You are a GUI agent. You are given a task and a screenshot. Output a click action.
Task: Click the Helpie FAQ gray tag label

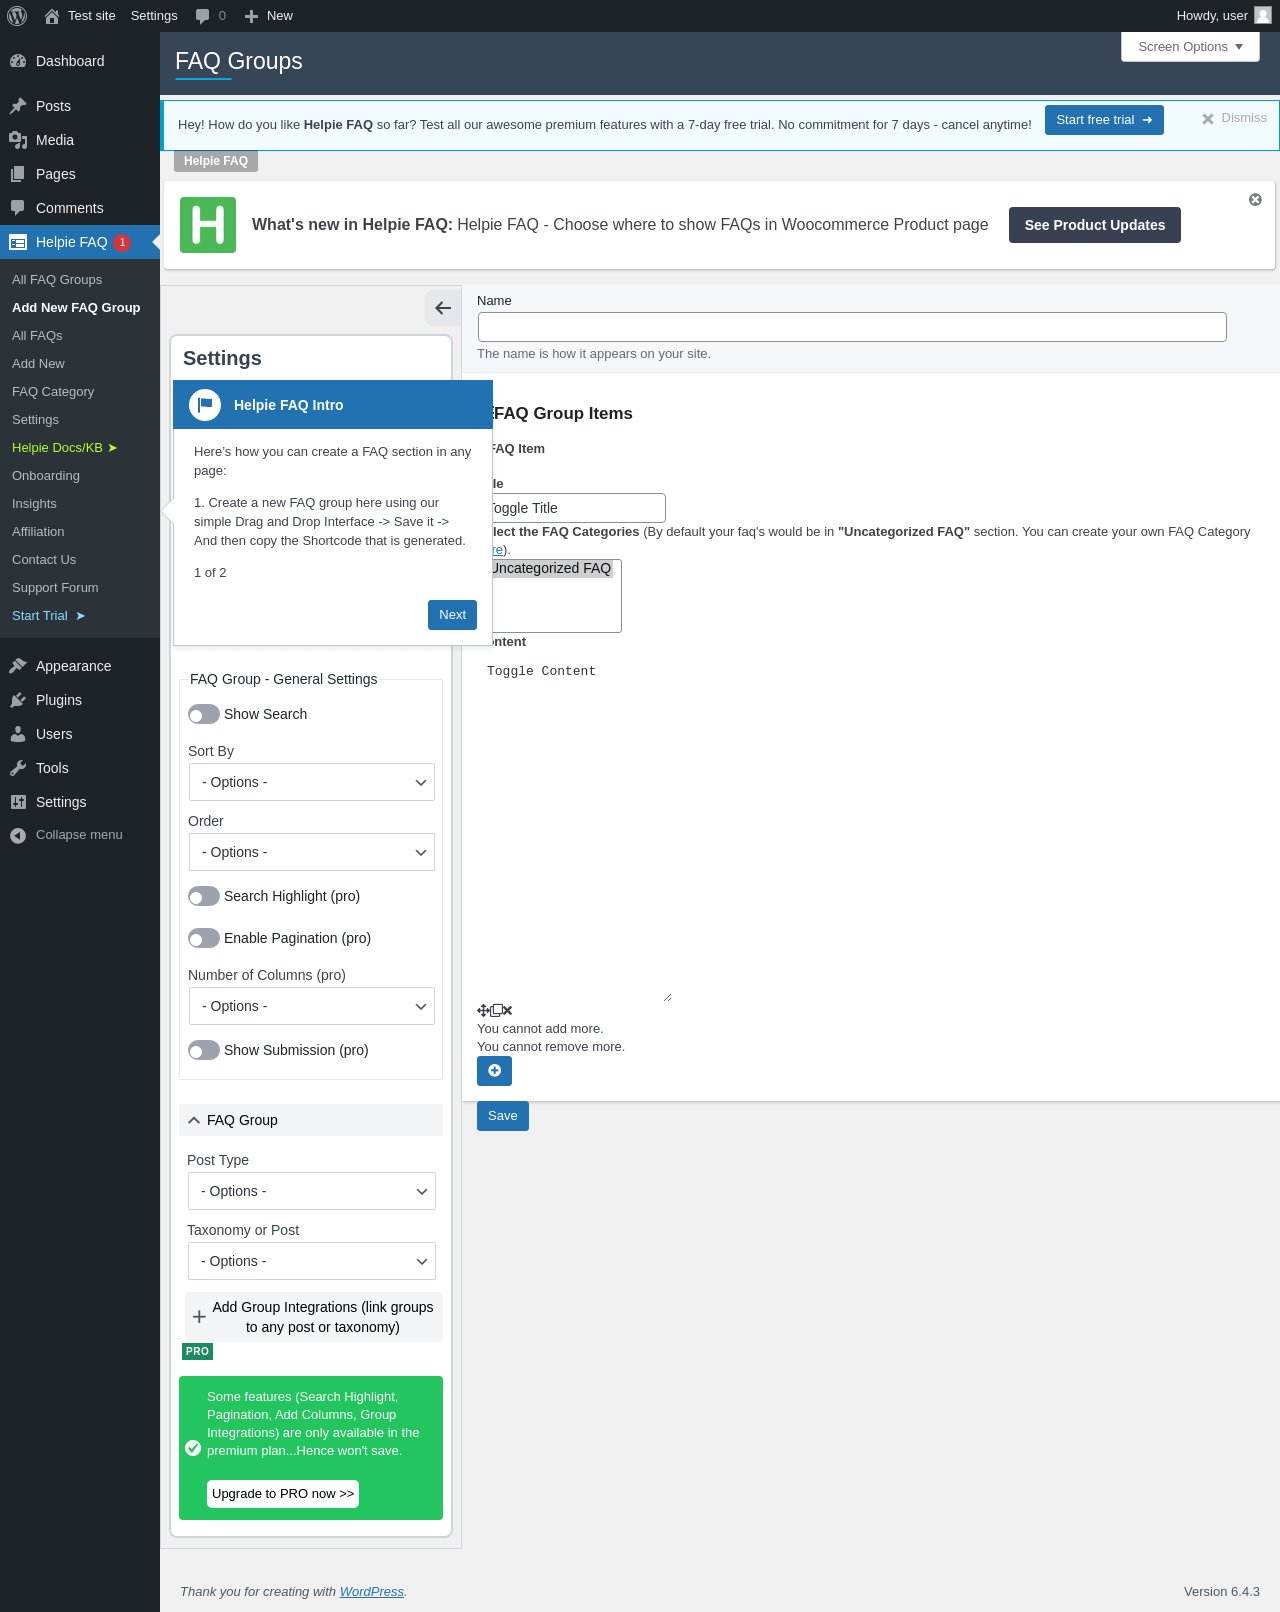(x=216, y=161)
